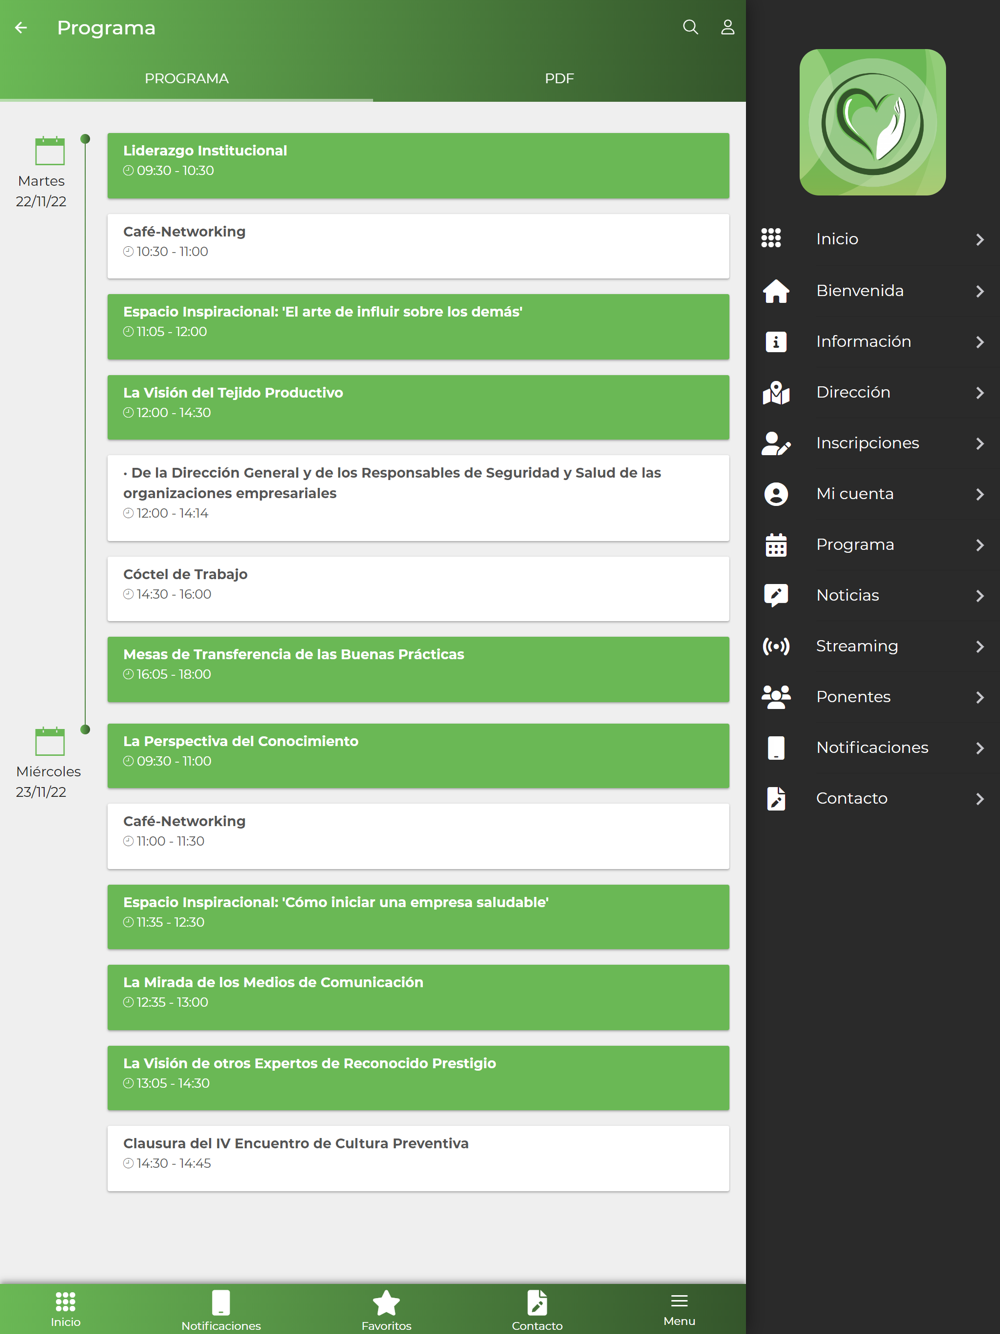Viewport: 1000px width, 1334px height.
Task: Click the 'Martes 22/11/22' date label
Action: point(41,191)
